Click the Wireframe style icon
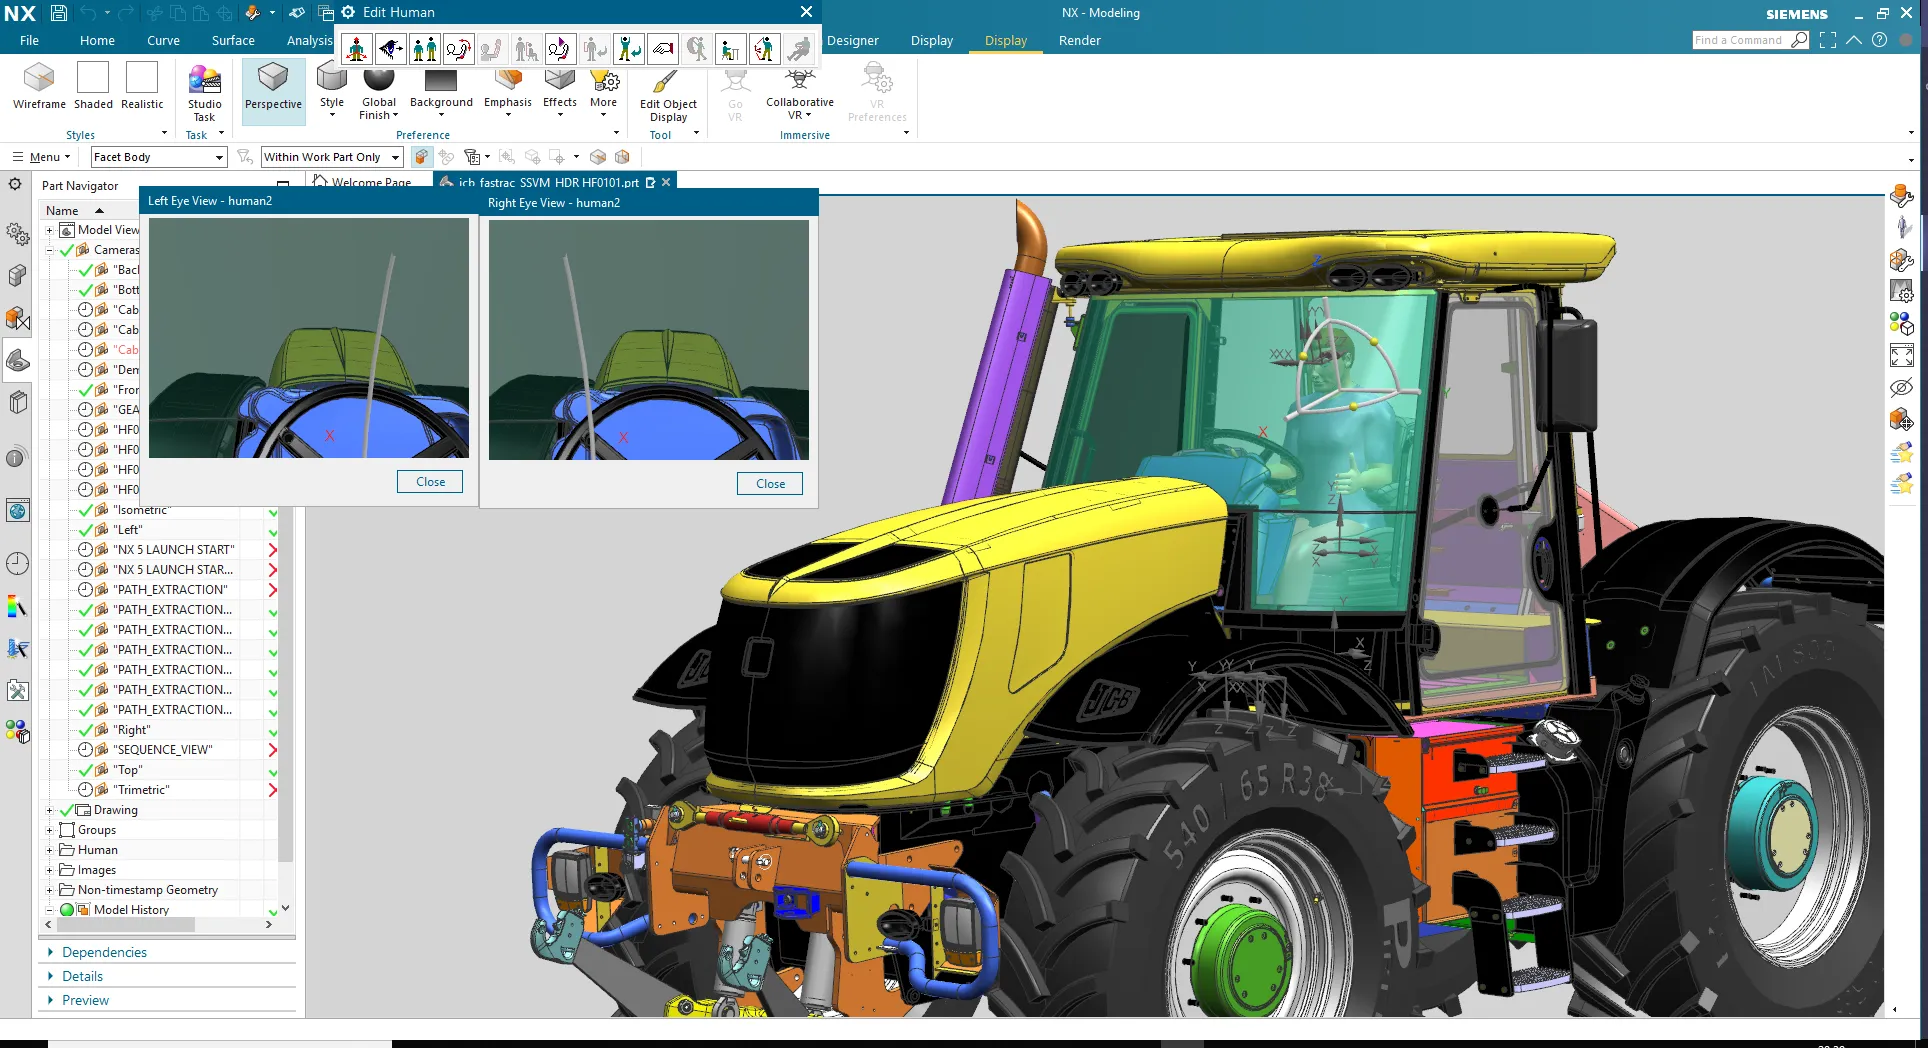The width and height of the screenshot is (1928, 1048). [x=39, y=85]
